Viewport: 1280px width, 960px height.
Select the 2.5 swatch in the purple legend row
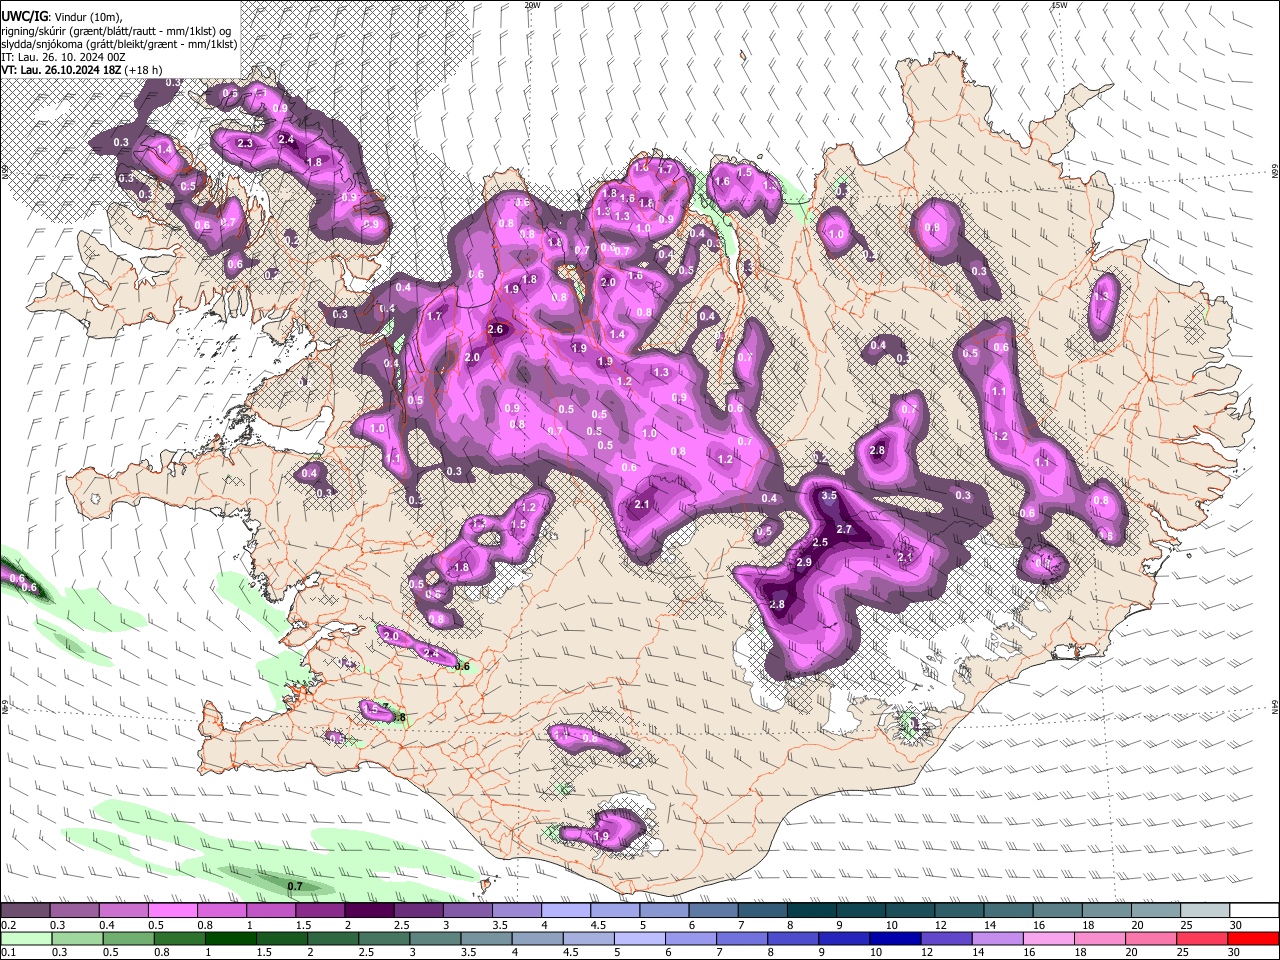(418, 910)
